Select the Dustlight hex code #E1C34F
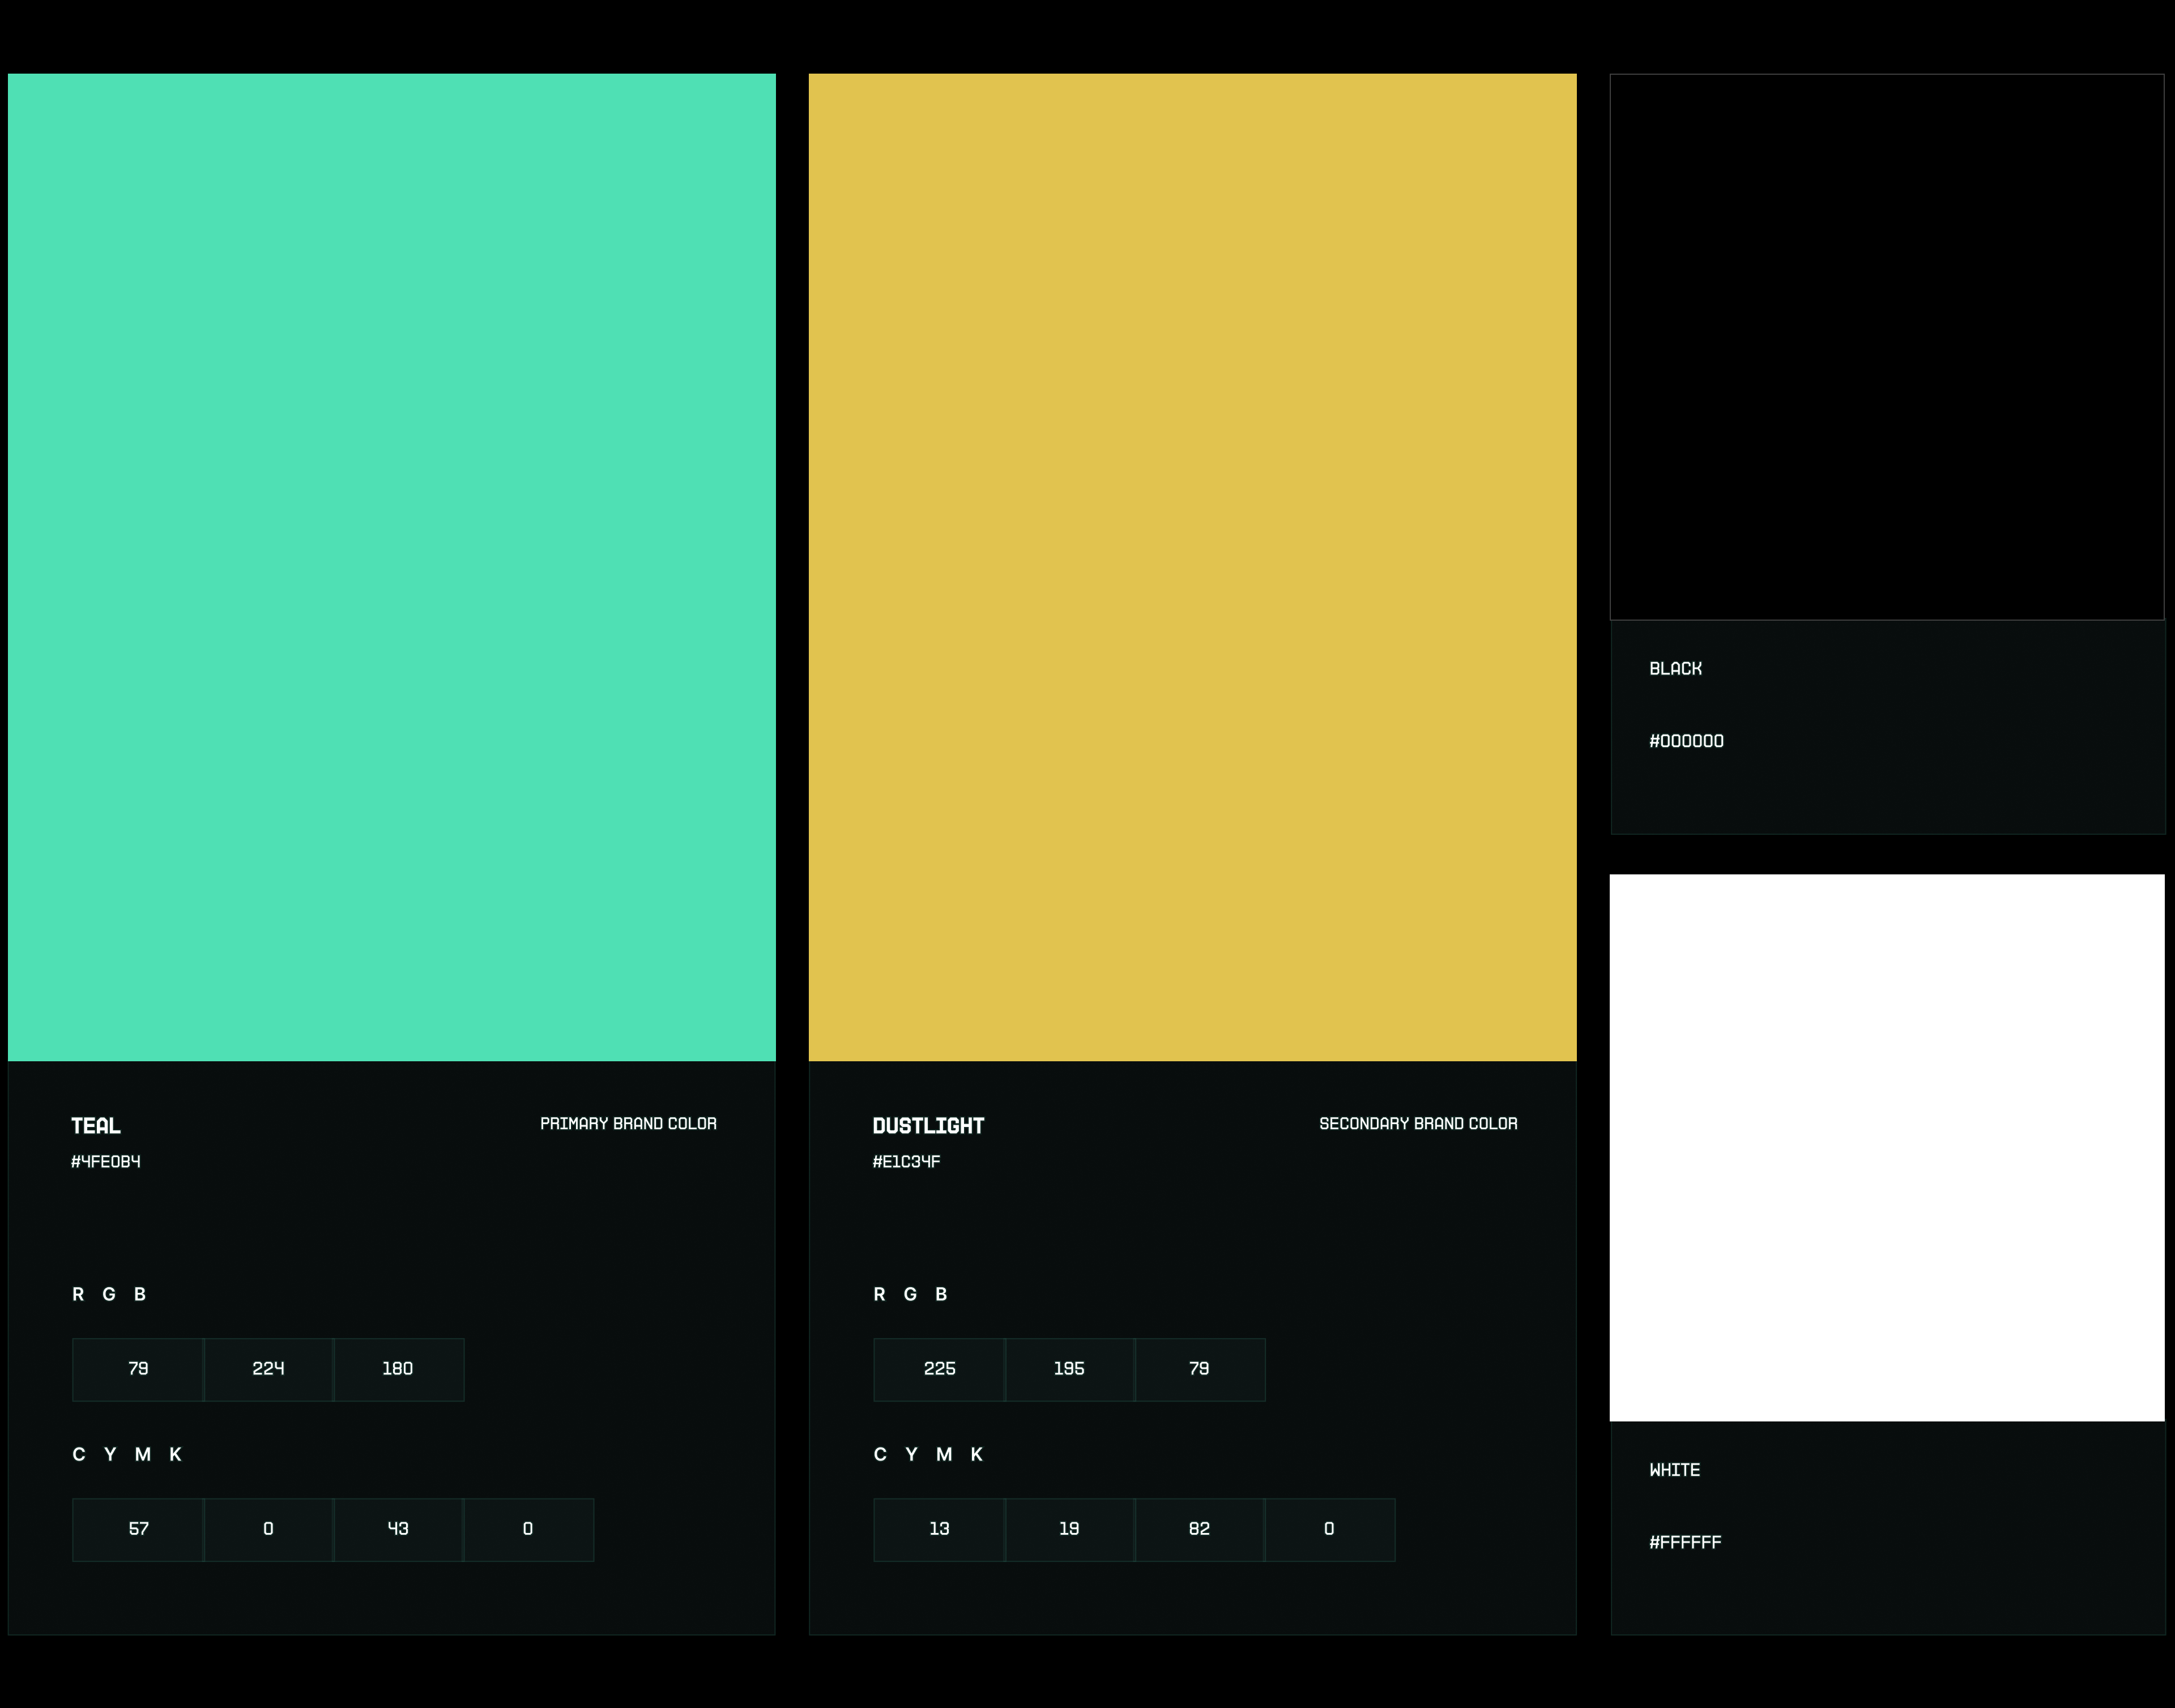The image size is (2175, 1708). (906, 1161)
